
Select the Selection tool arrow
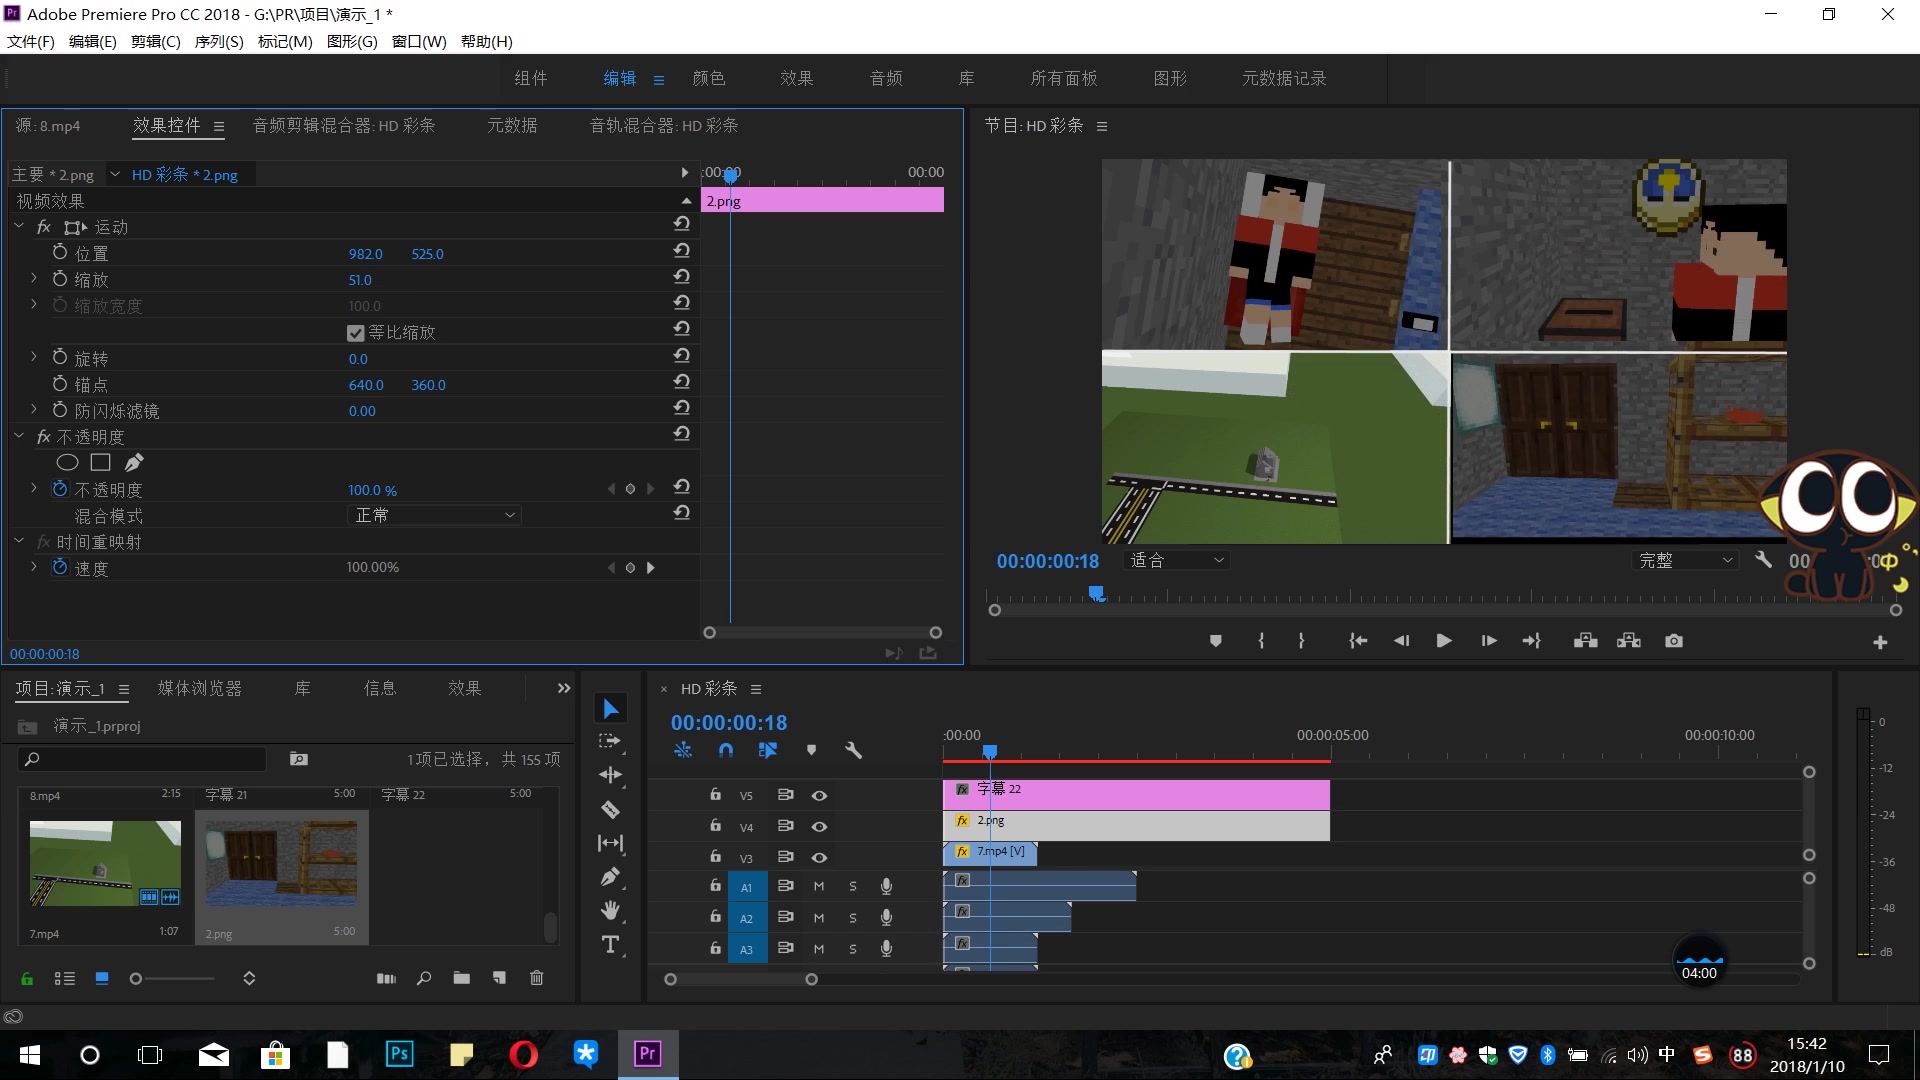point(610,709)
